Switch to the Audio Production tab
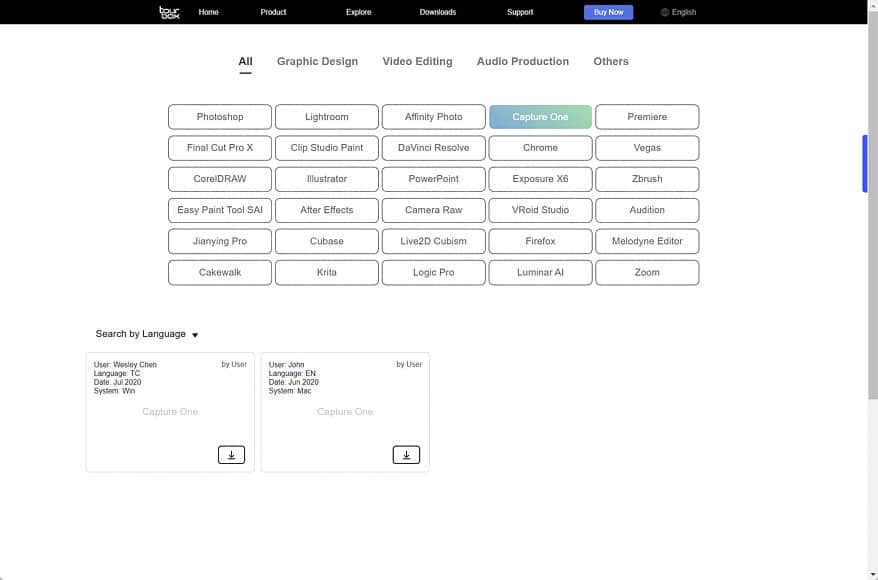This screenshot has width=878, height=580. click(523, 62)
